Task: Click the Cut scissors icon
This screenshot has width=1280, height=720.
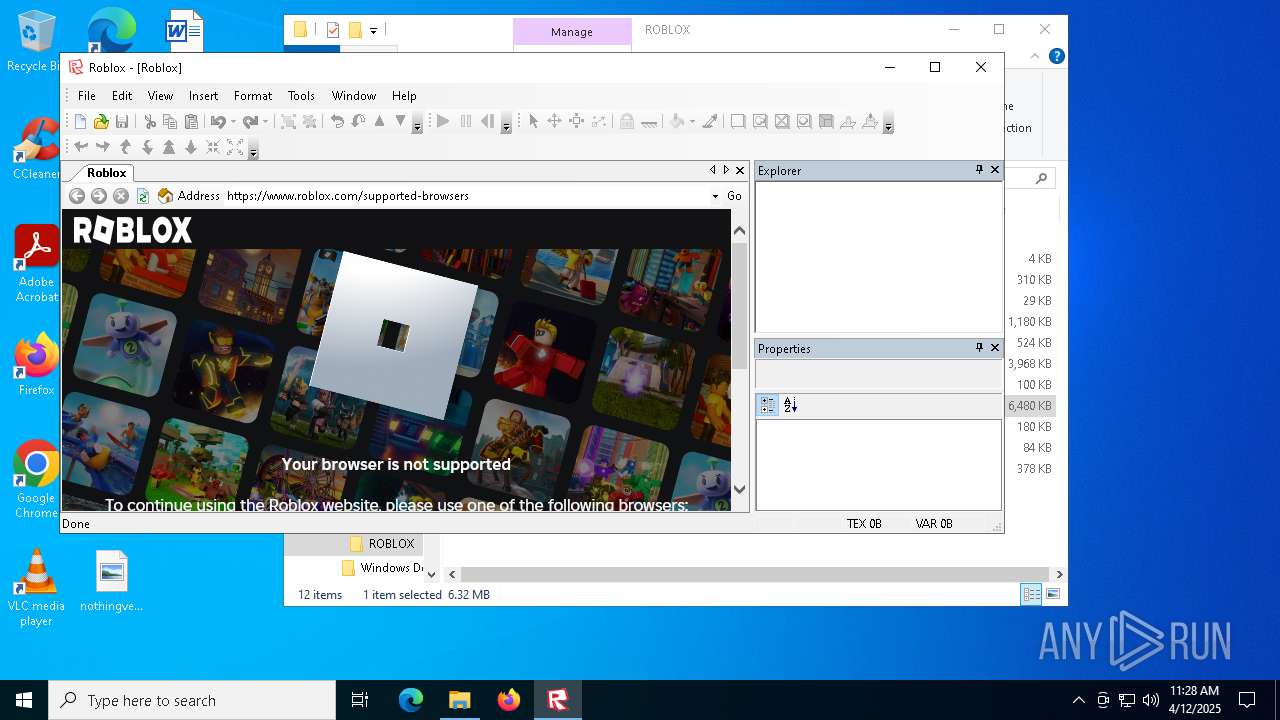Action: coord(150,122)
